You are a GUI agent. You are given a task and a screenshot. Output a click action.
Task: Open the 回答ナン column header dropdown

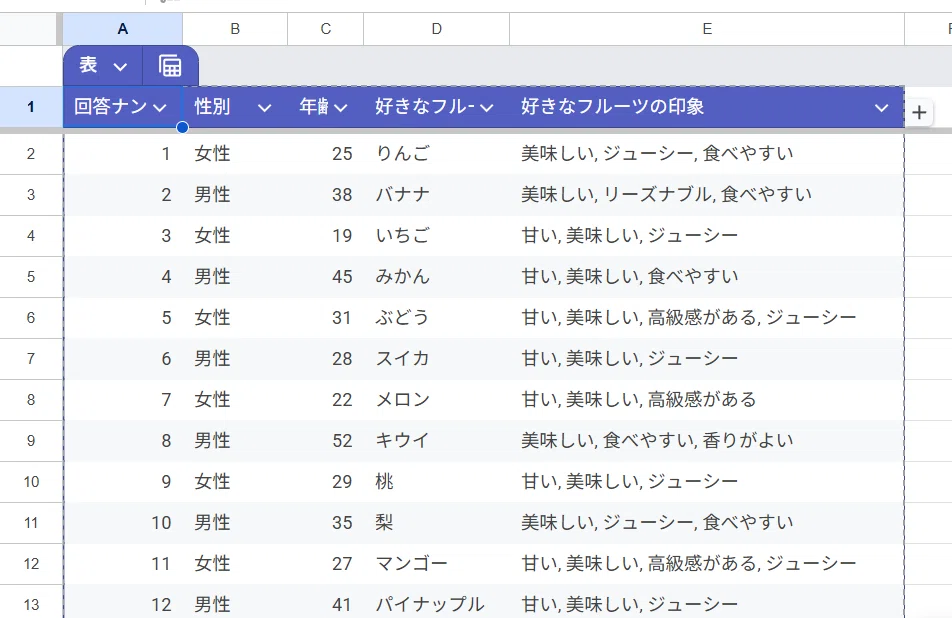pos(160,108)
